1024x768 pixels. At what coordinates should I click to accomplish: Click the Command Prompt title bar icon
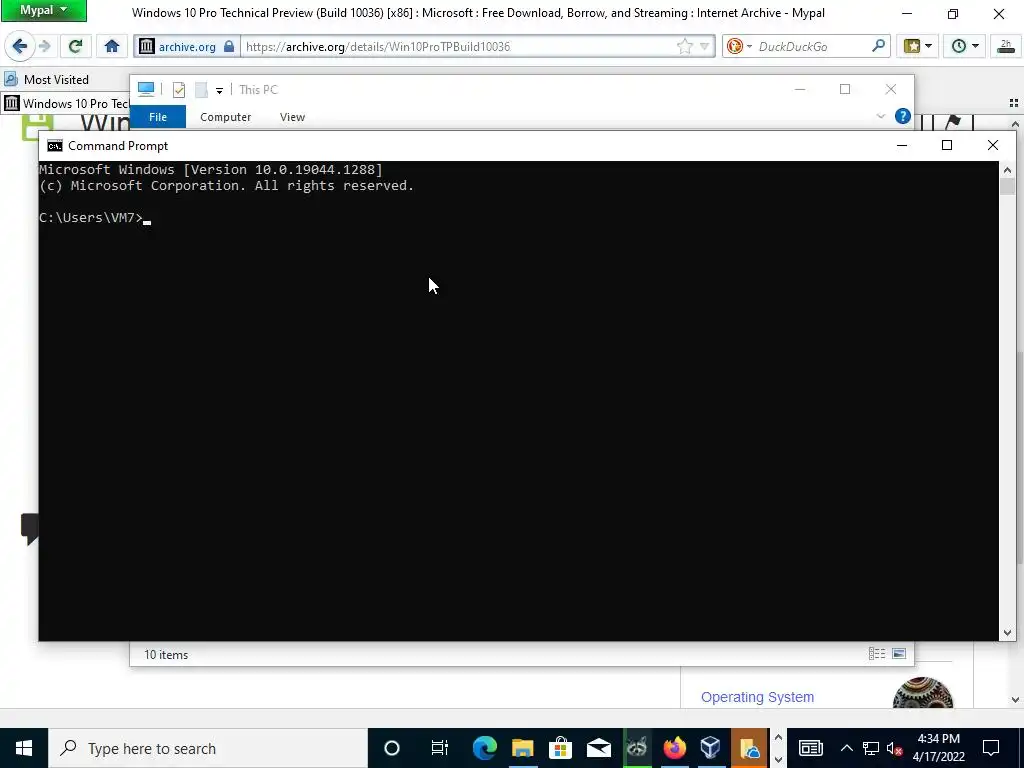(x=55, y=146)
